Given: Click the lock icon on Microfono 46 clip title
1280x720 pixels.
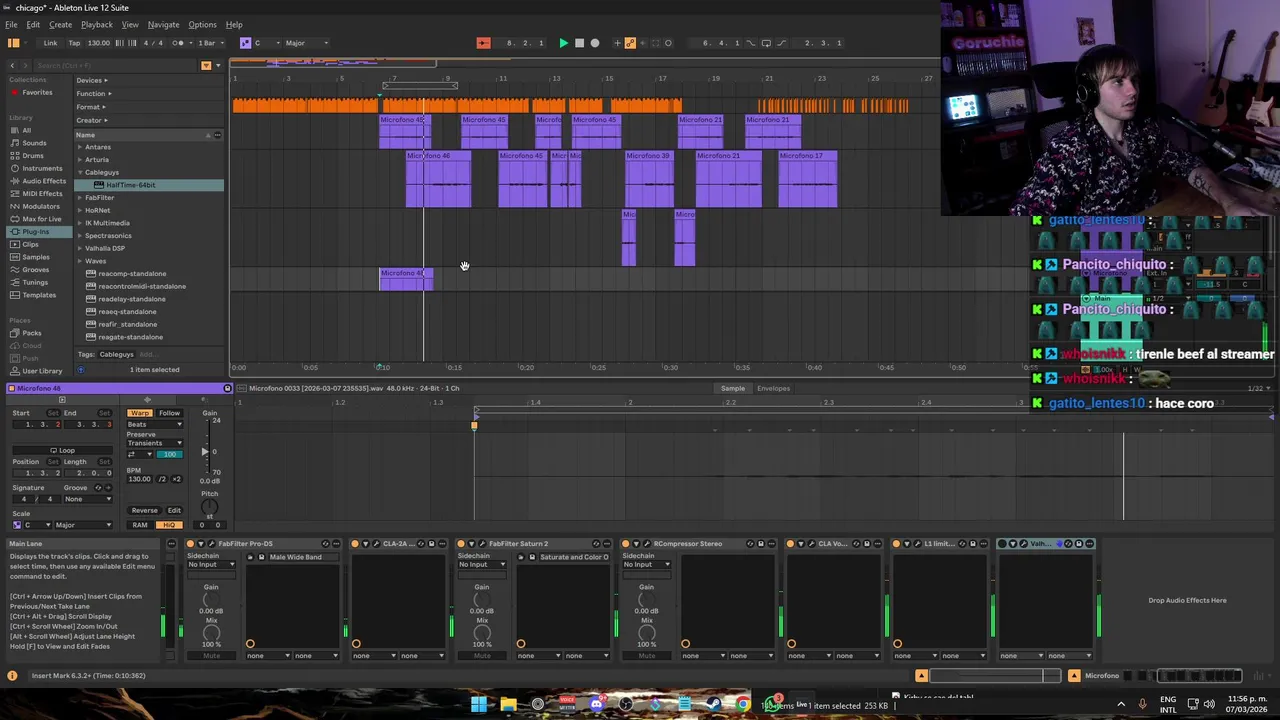Looking at the screenshot, I should click(227, 388).
